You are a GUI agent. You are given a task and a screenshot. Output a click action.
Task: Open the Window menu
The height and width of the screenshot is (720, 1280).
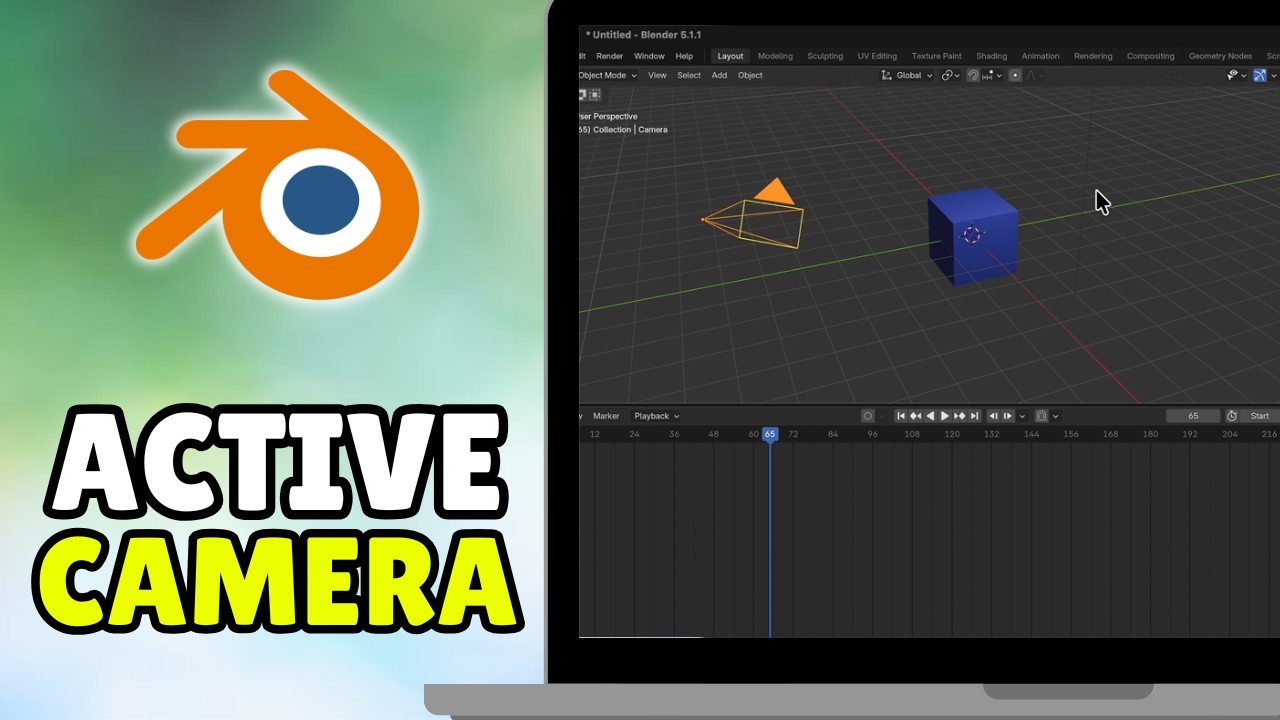coord(649,56)
